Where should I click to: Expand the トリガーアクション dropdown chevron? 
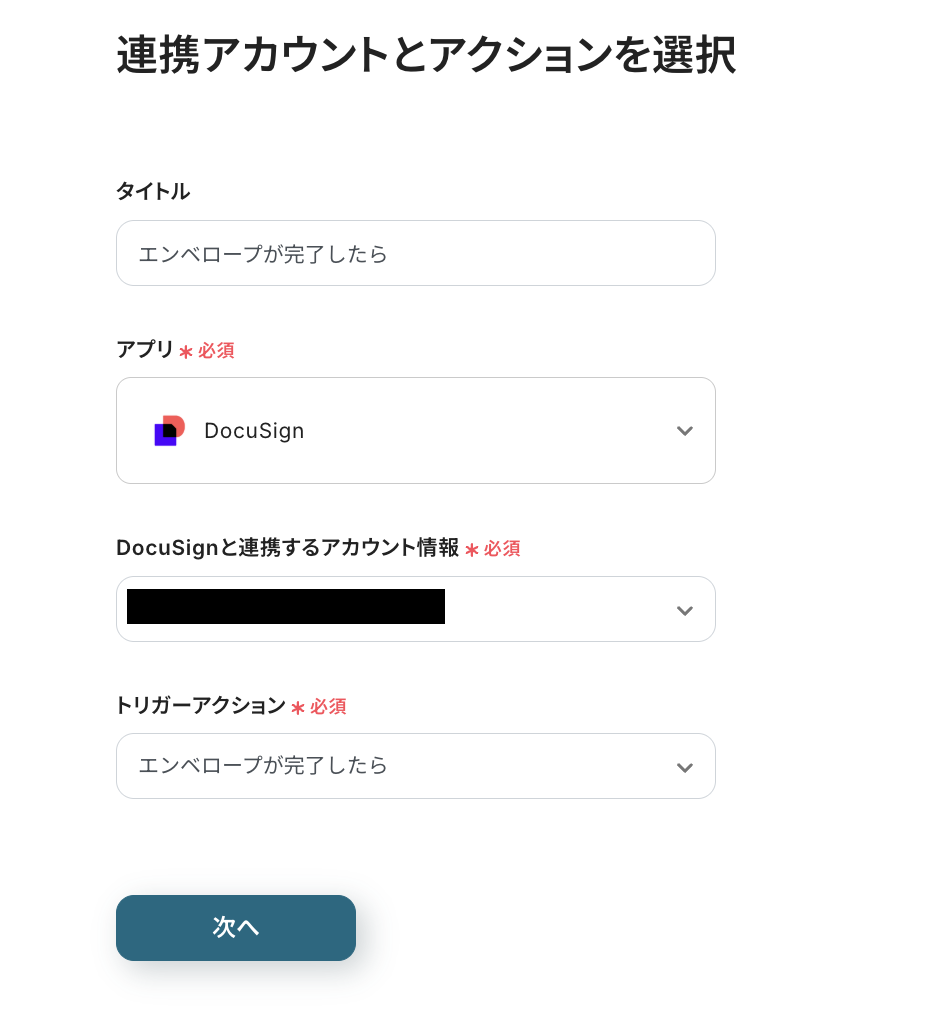pos(684,767)
